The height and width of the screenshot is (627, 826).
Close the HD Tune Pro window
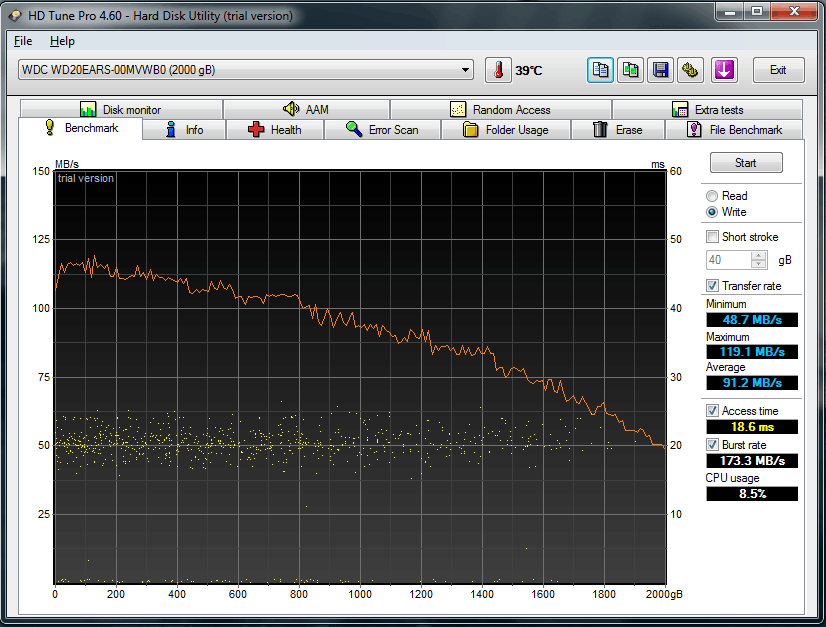795,12
